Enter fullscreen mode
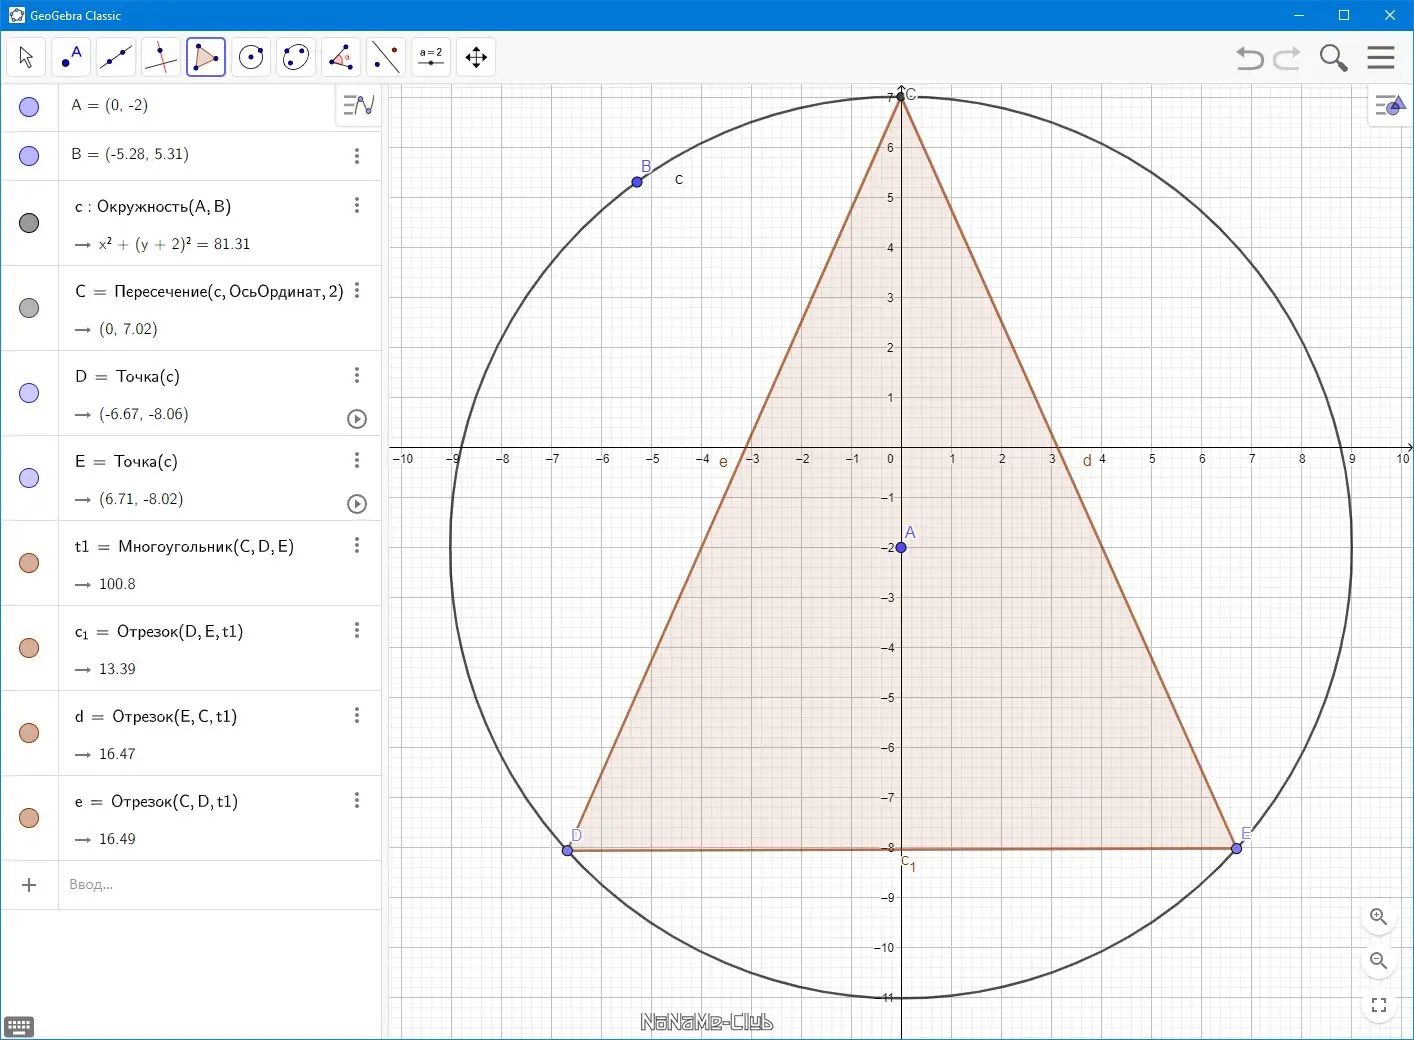This screenshot has height=1040, width=1414. [1378, 1006]
